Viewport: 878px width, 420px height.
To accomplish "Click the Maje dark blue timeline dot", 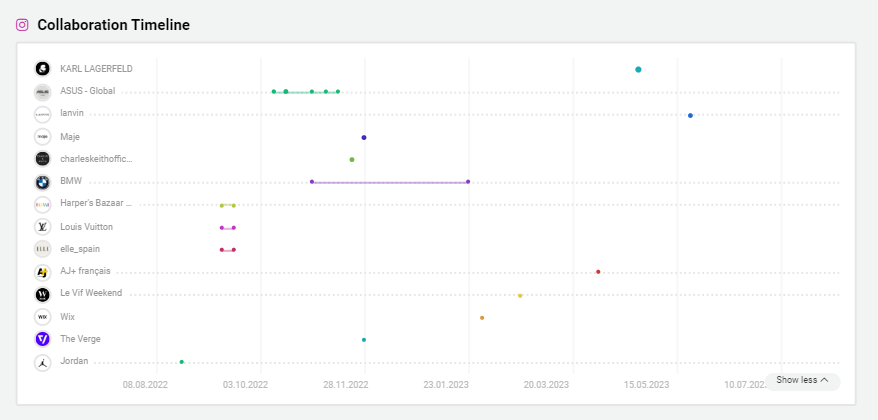I will pyautogui.click(x=364, y=137).
